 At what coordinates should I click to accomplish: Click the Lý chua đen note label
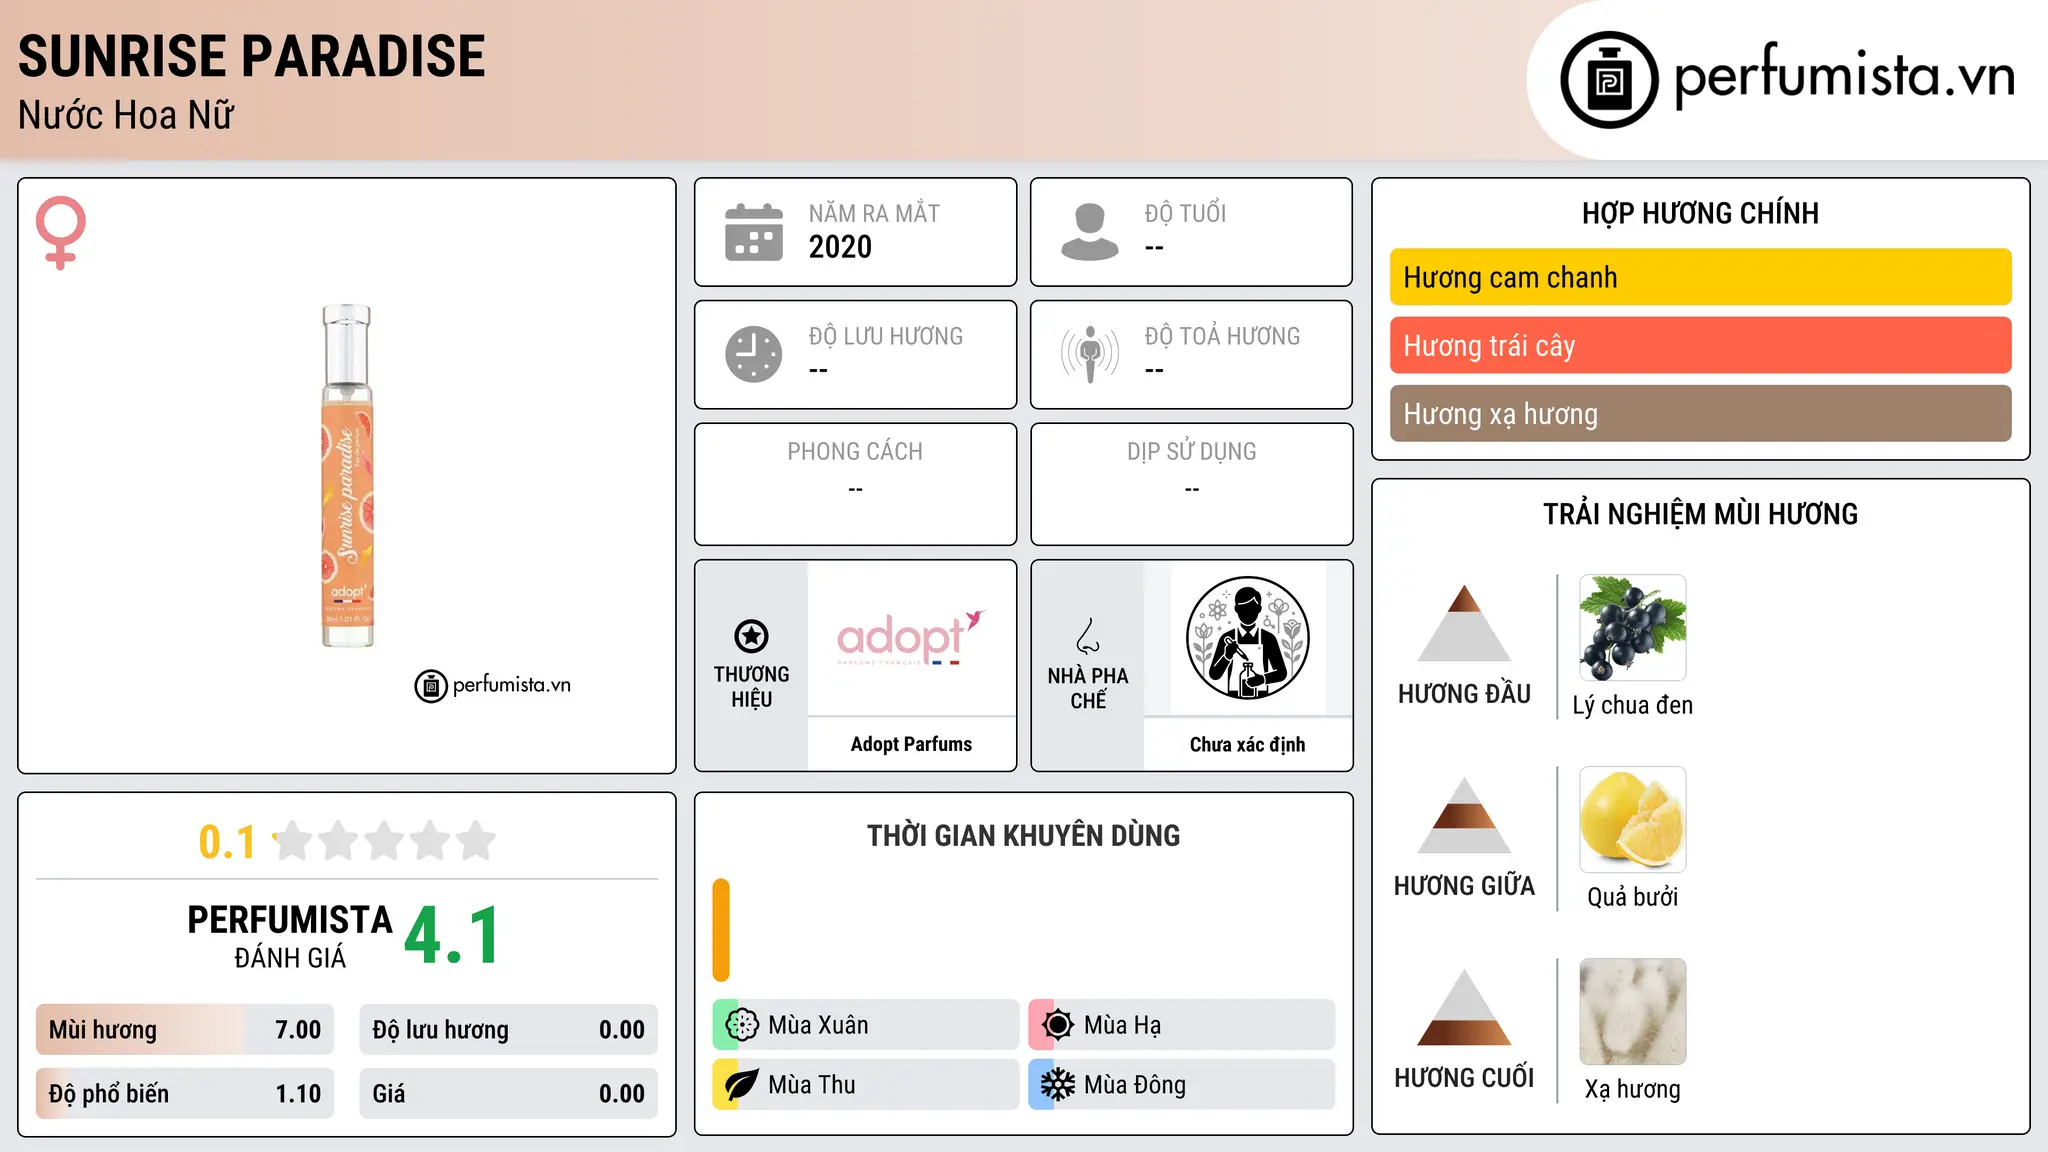tap(1633, 705)
